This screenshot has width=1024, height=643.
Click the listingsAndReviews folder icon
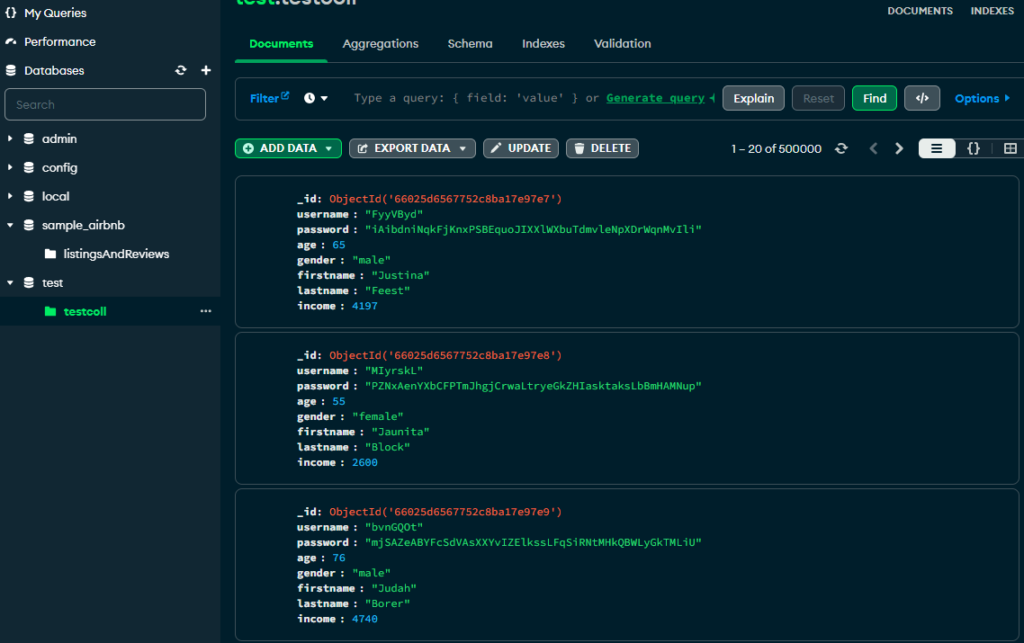pos(50,253)
